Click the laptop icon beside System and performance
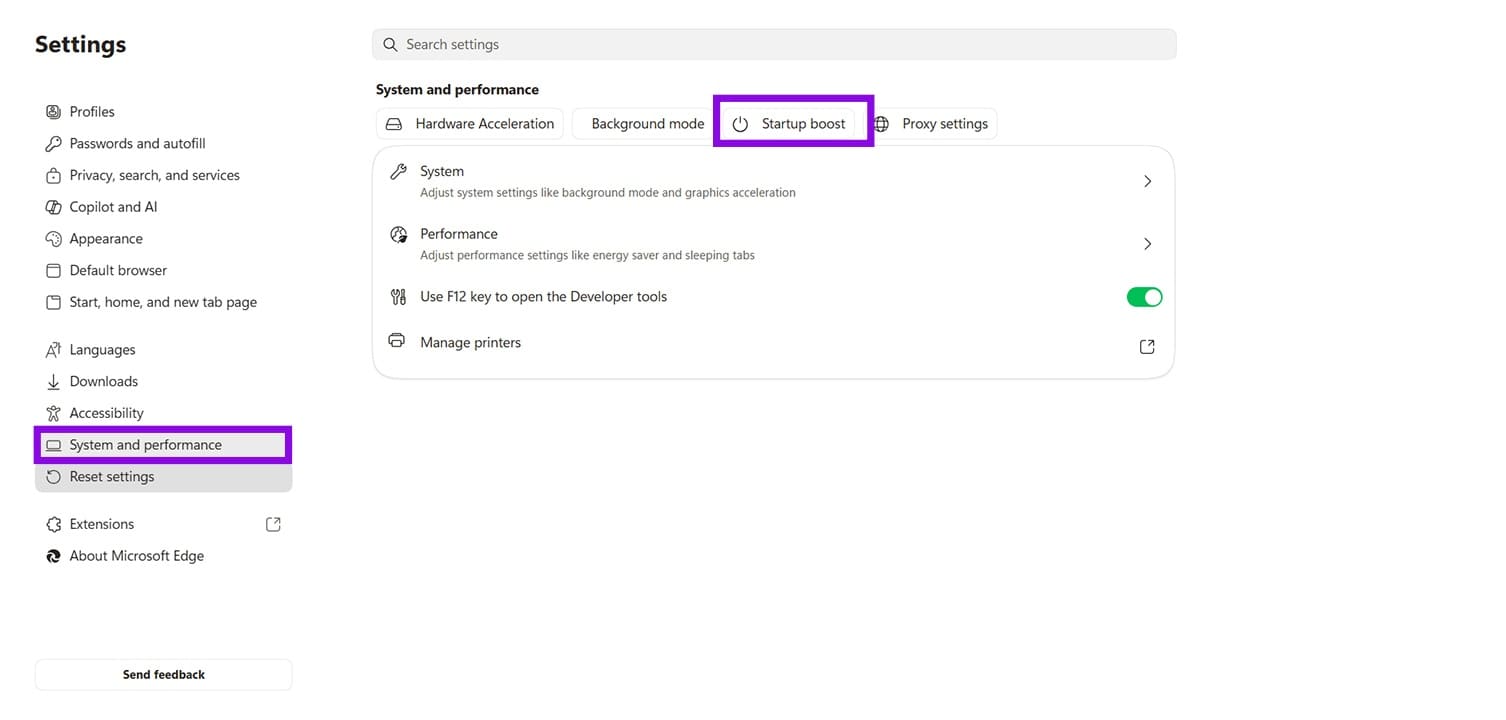1506x720 pixels. [54, 445]
